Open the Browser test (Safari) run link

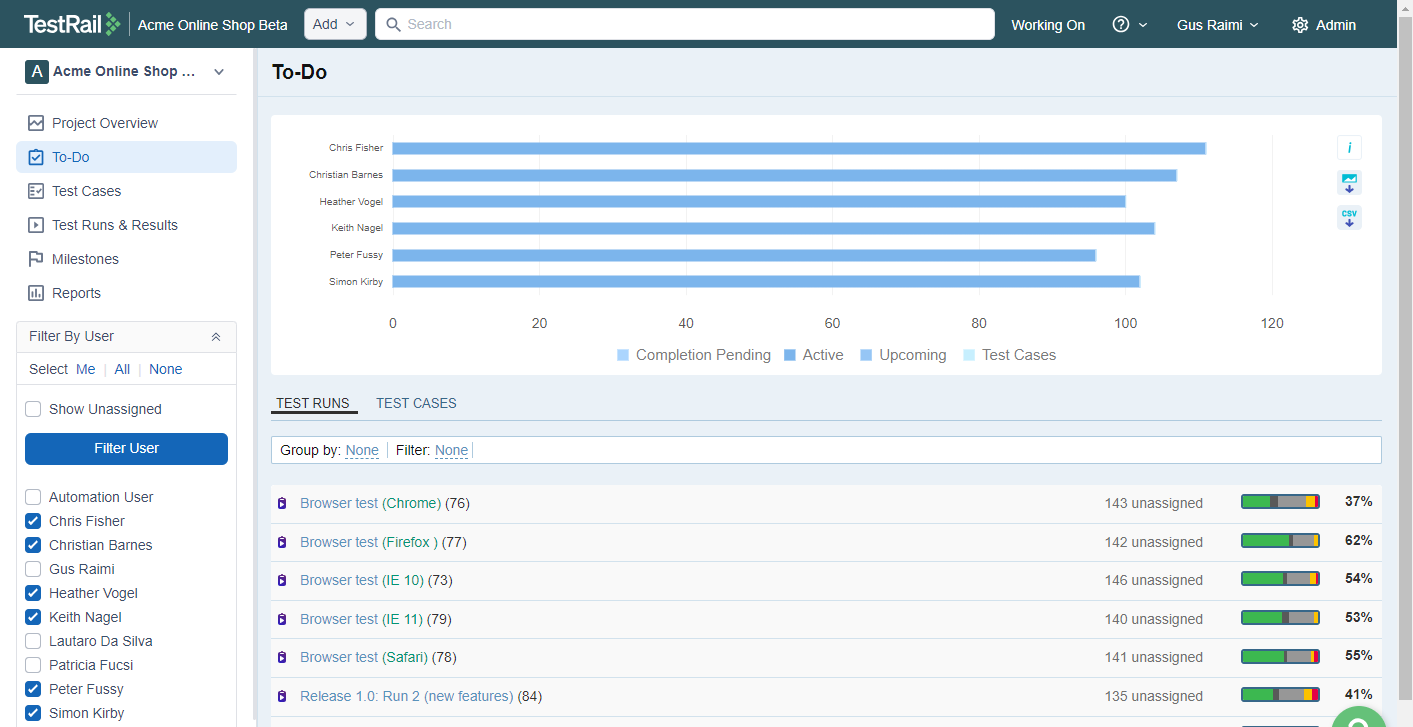click(x=364, y=657)
